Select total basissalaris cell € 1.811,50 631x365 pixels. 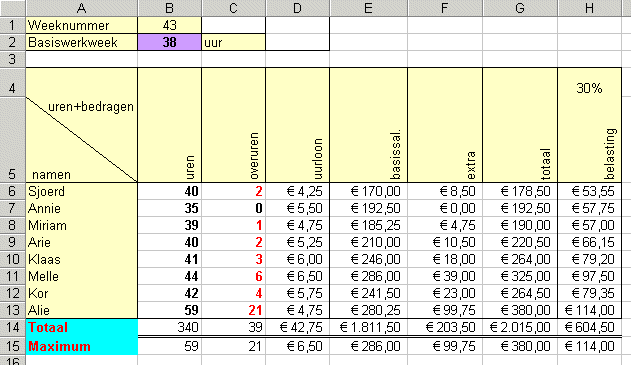point(369,327)
